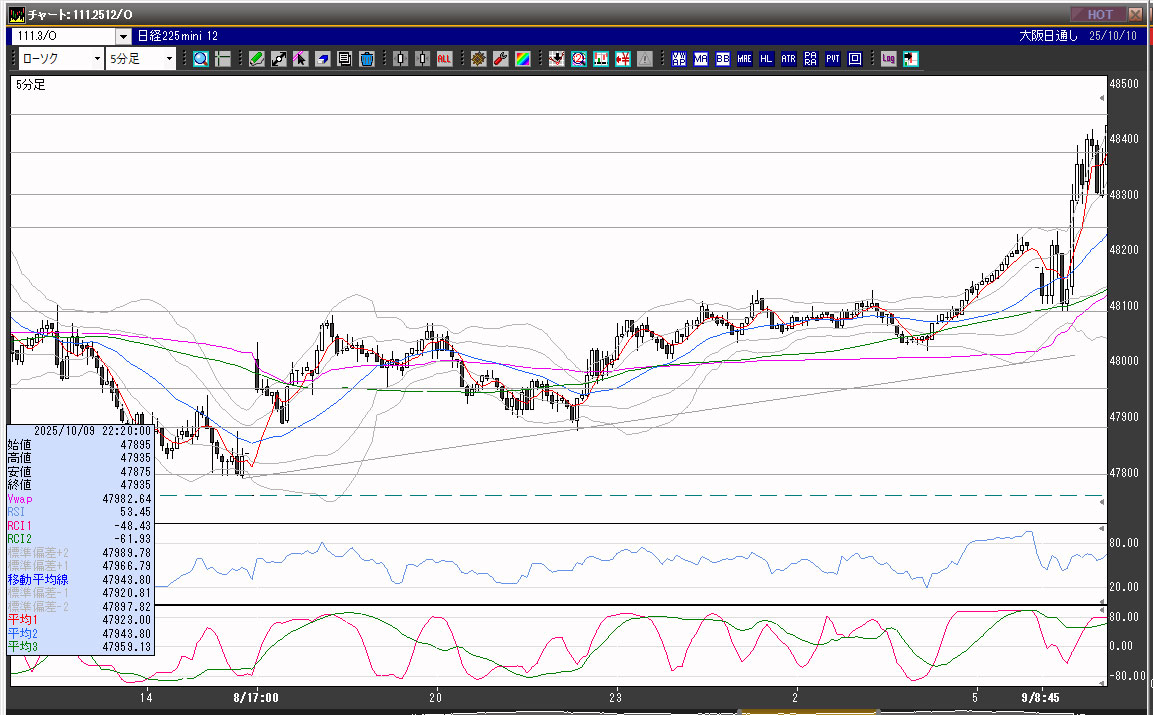Image resolution: width=1153 pixels, height=715 pixels.
Task: Toggle Log scale on the chart
Action: click(x=888, y=59)
